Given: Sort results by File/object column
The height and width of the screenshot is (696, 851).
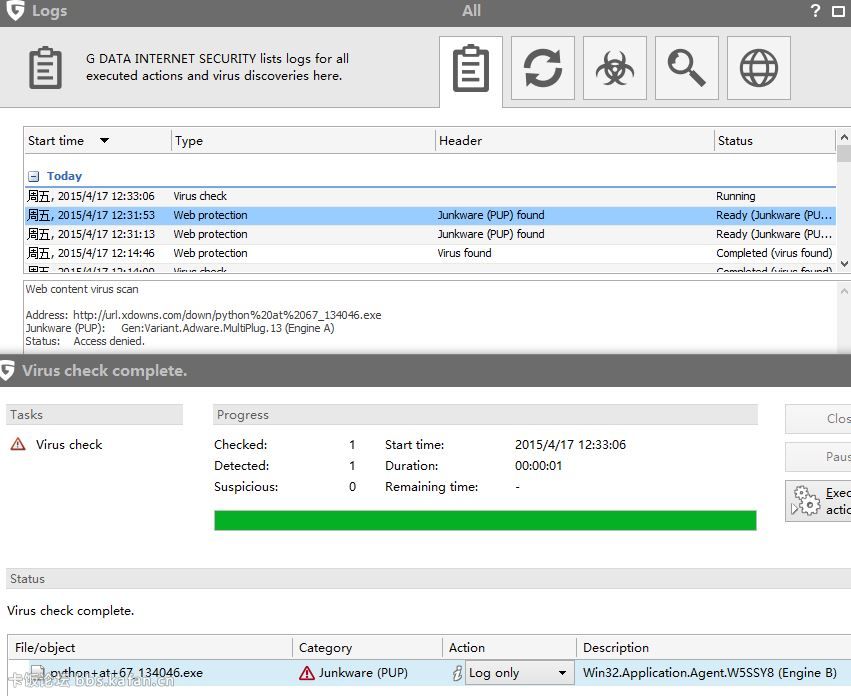Looking at the screenshot, I should click(x=150, y=648).
